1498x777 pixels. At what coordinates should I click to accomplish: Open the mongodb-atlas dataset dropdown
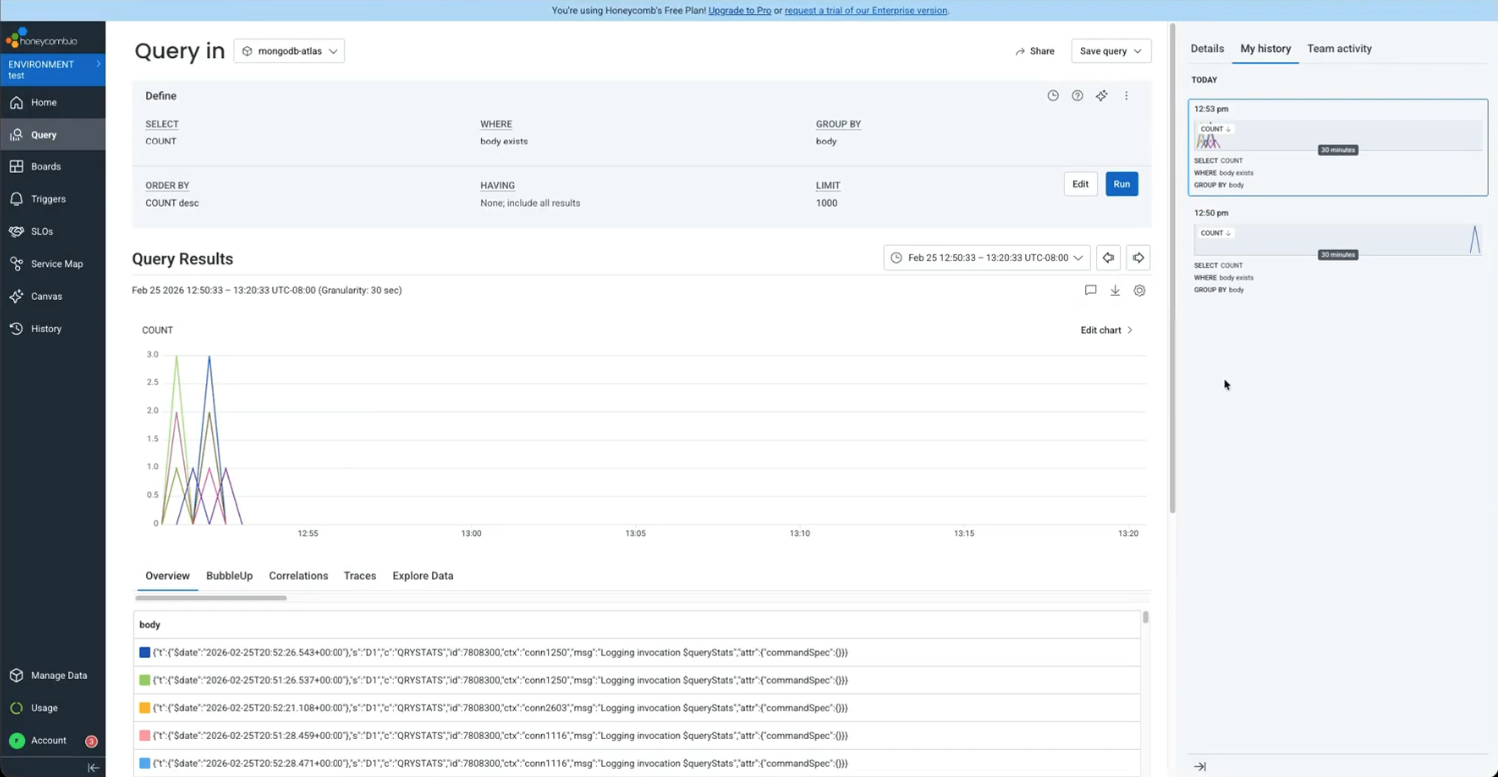tap(289, 51)
